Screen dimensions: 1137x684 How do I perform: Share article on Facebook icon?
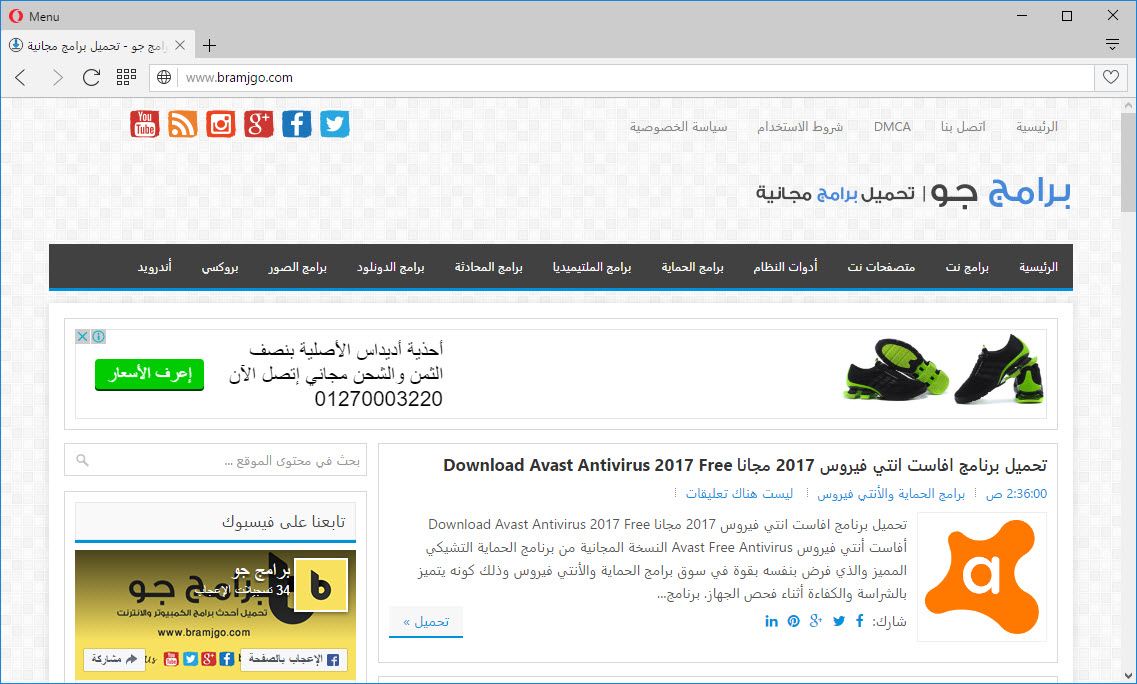point(859,621)
